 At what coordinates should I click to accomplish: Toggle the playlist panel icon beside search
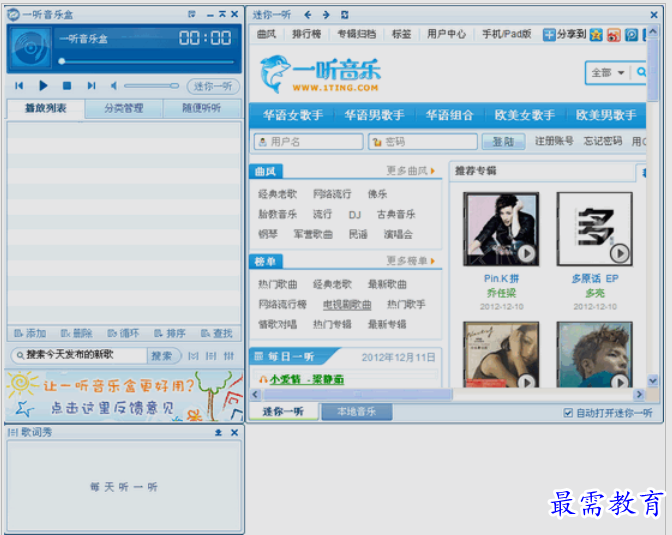[193, 356]
